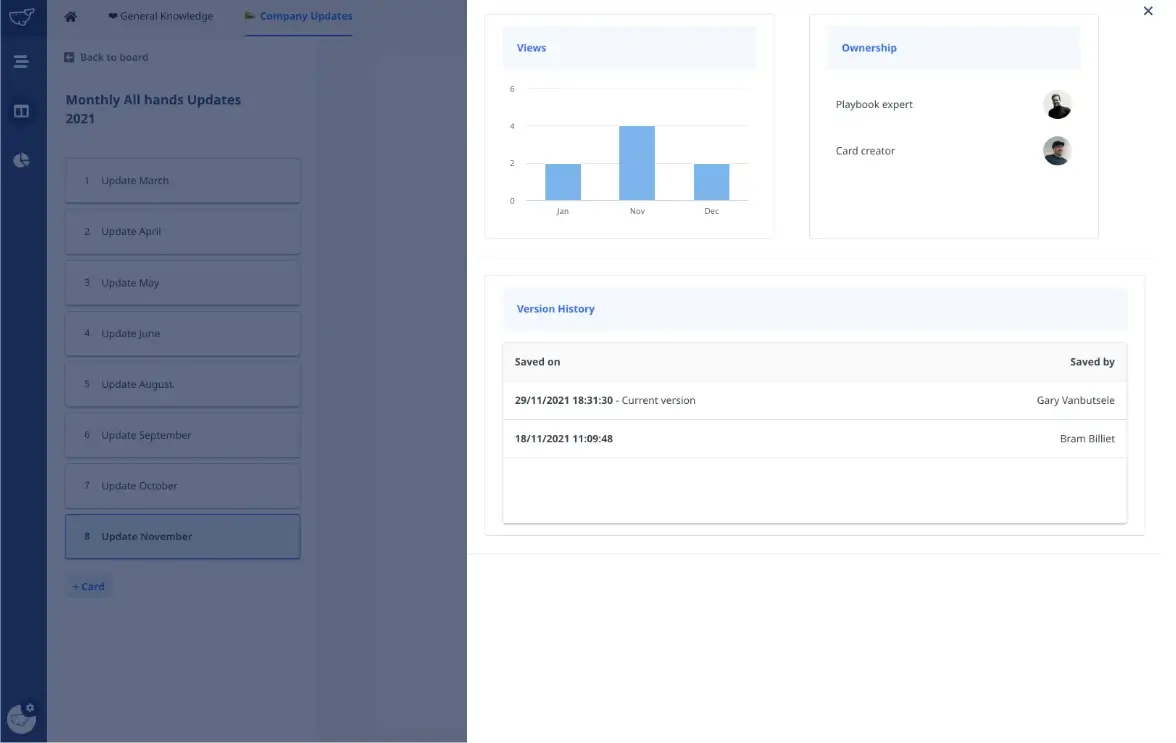This screenshot has width=1176, height=743.
Task: Switch to the General Knowledge tab
Action: 160,17
